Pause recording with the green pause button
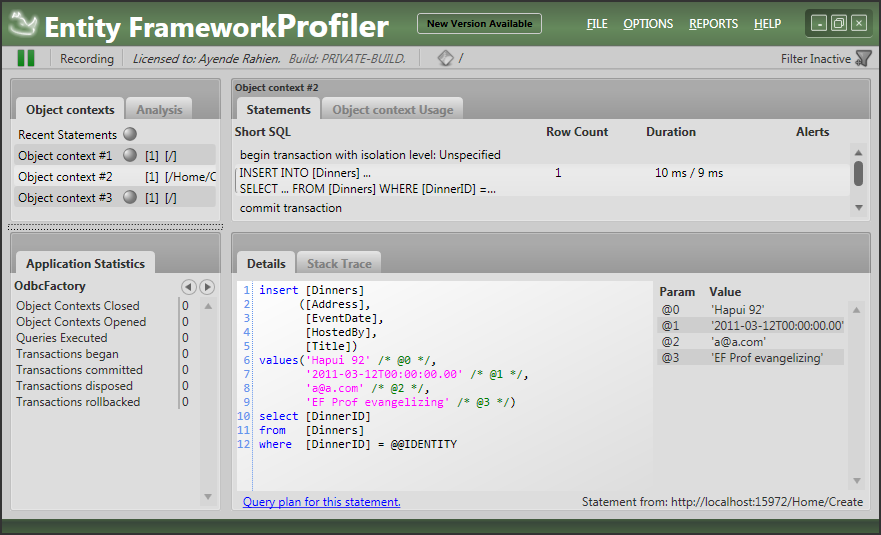 [26, 58]
